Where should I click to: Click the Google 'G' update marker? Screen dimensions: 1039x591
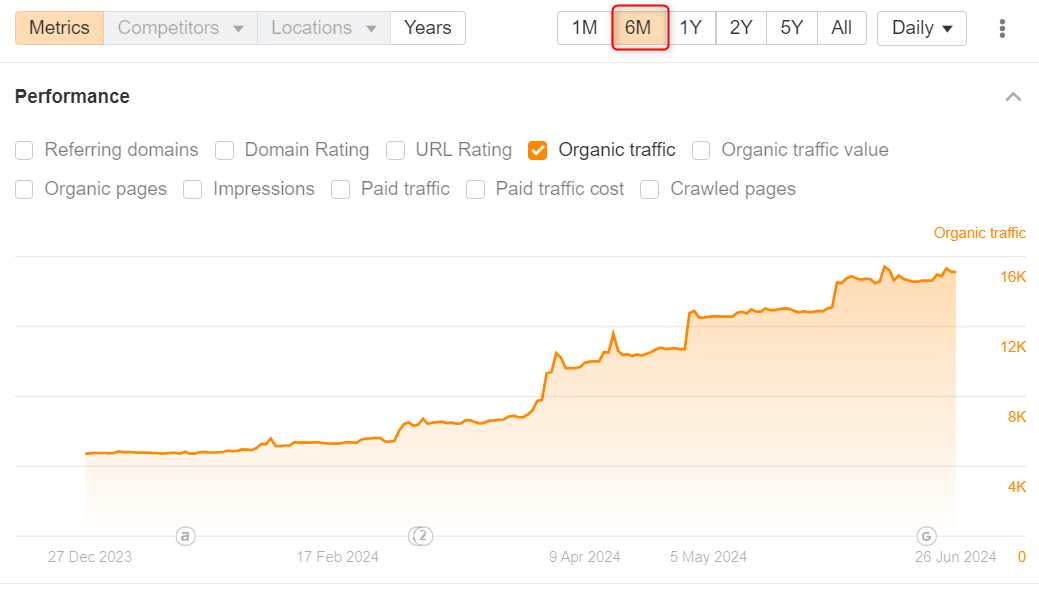click(x=926, y=536)
